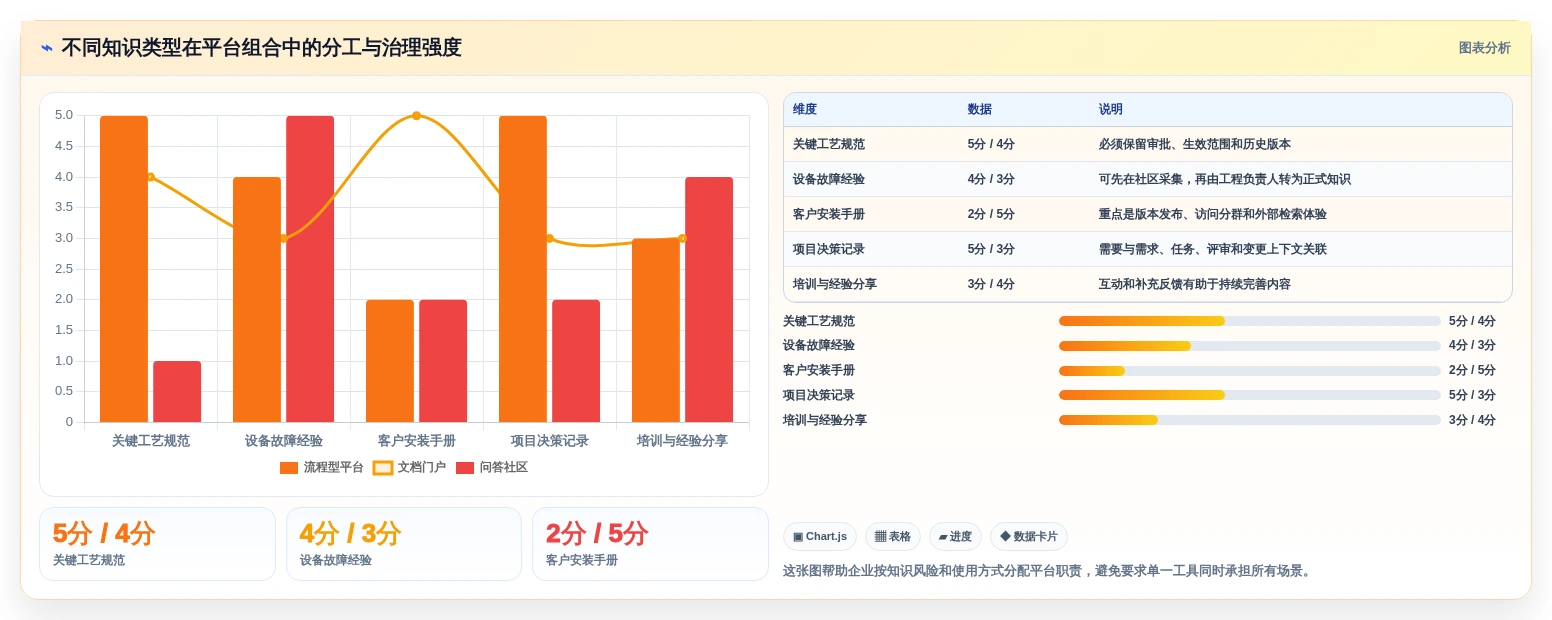1552x620 pixels.
Task: Toggle 流程型平台 legend swatch
Action: coord(289,468)
